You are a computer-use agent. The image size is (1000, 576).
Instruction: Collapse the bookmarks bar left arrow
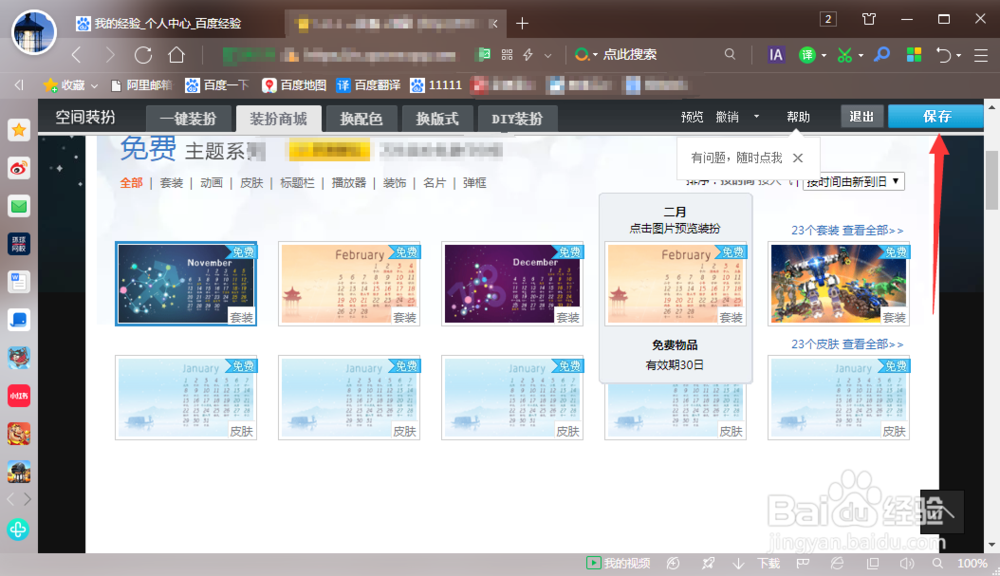(18, 85)
